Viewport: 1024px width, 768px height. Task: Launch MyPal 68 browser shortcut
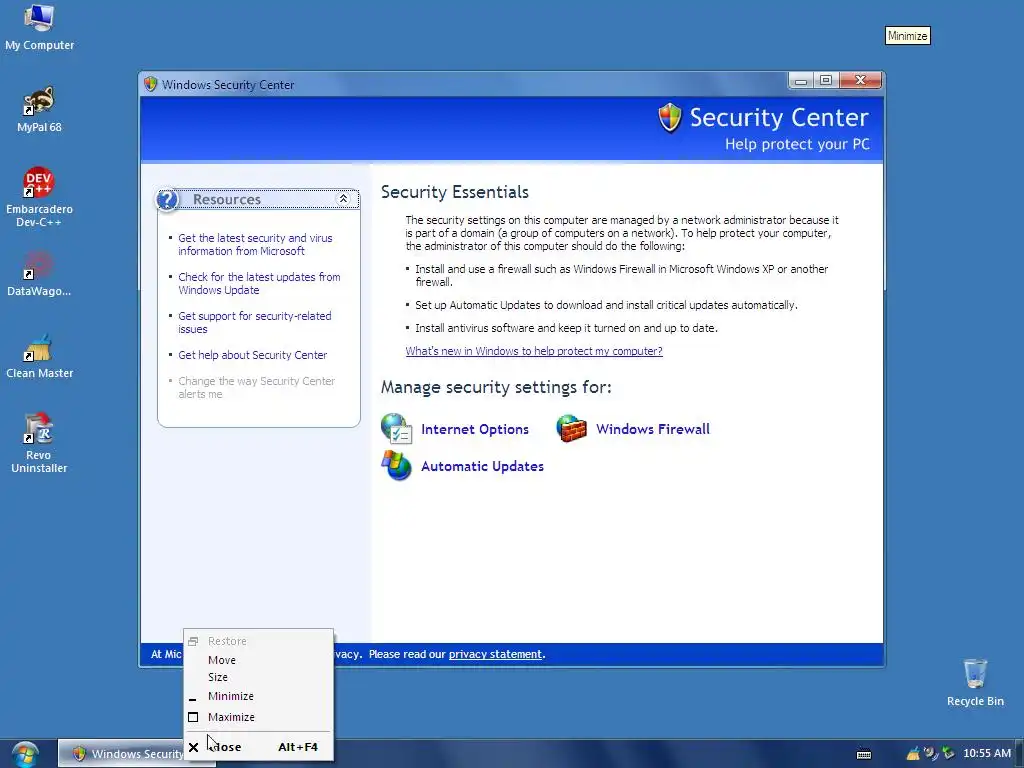(x=39, y=109)
